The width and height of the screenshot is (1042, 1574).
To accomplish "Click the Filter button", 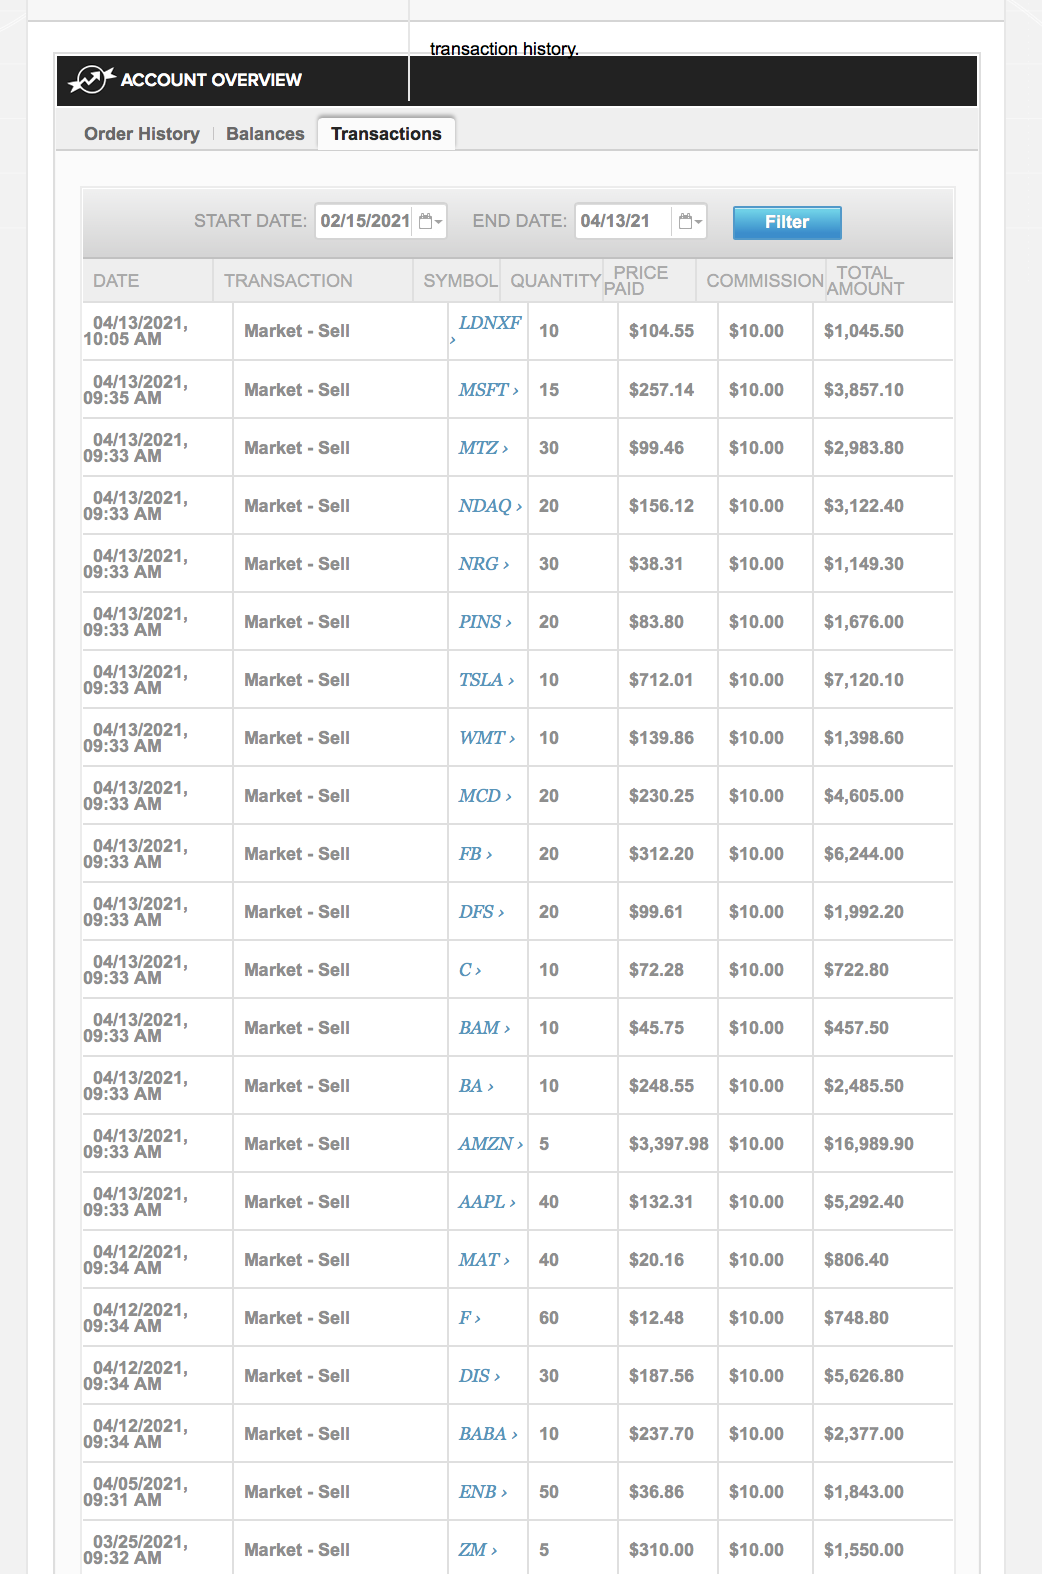I will [786, 222].
